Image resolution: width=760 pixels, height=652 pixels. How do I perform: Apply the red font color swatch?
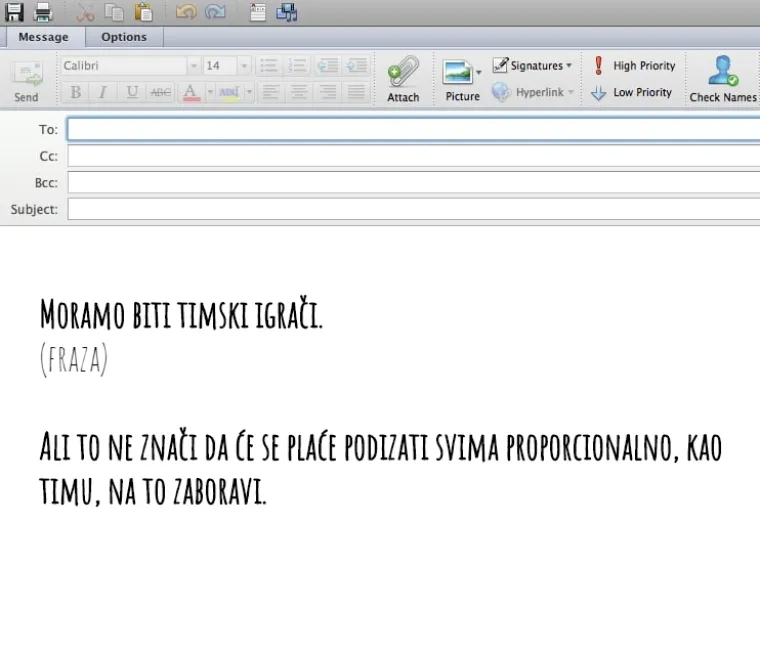pos(190,92)
